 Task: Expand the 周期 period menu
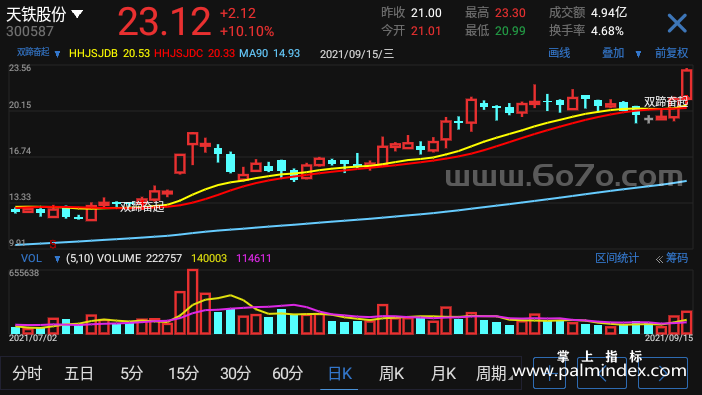click(x=493, y=373)
